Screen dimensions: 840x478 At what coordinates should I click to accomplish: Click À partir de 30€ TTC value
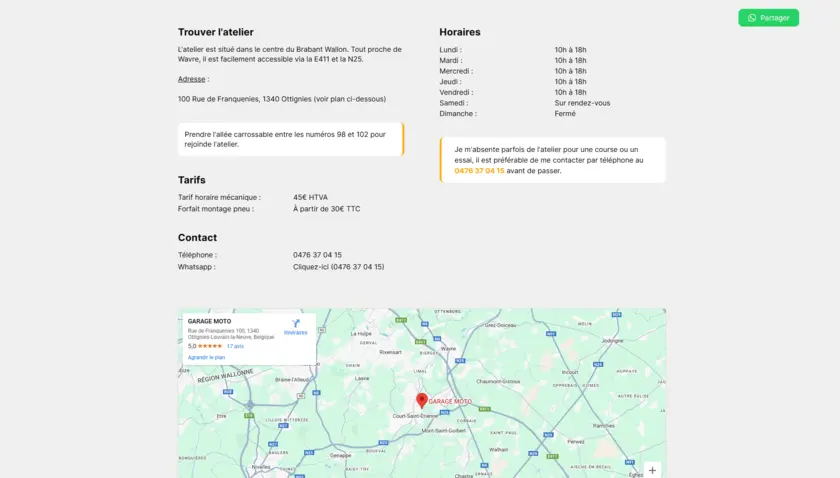point(327,209)
